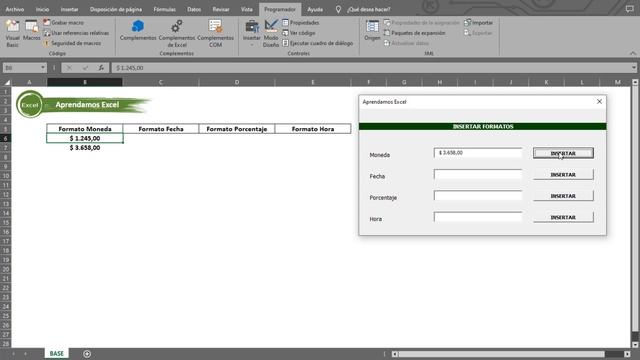Click Importar XML data
640x360 pixels.
pos(478,23)
